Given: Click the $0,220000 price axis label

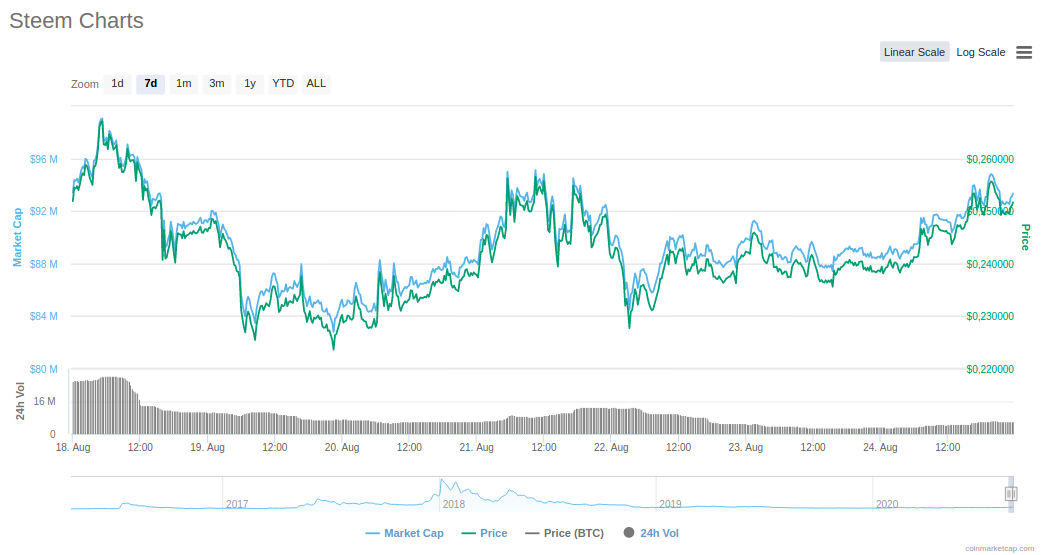Looking at the screenshot, I should (990, 369).
